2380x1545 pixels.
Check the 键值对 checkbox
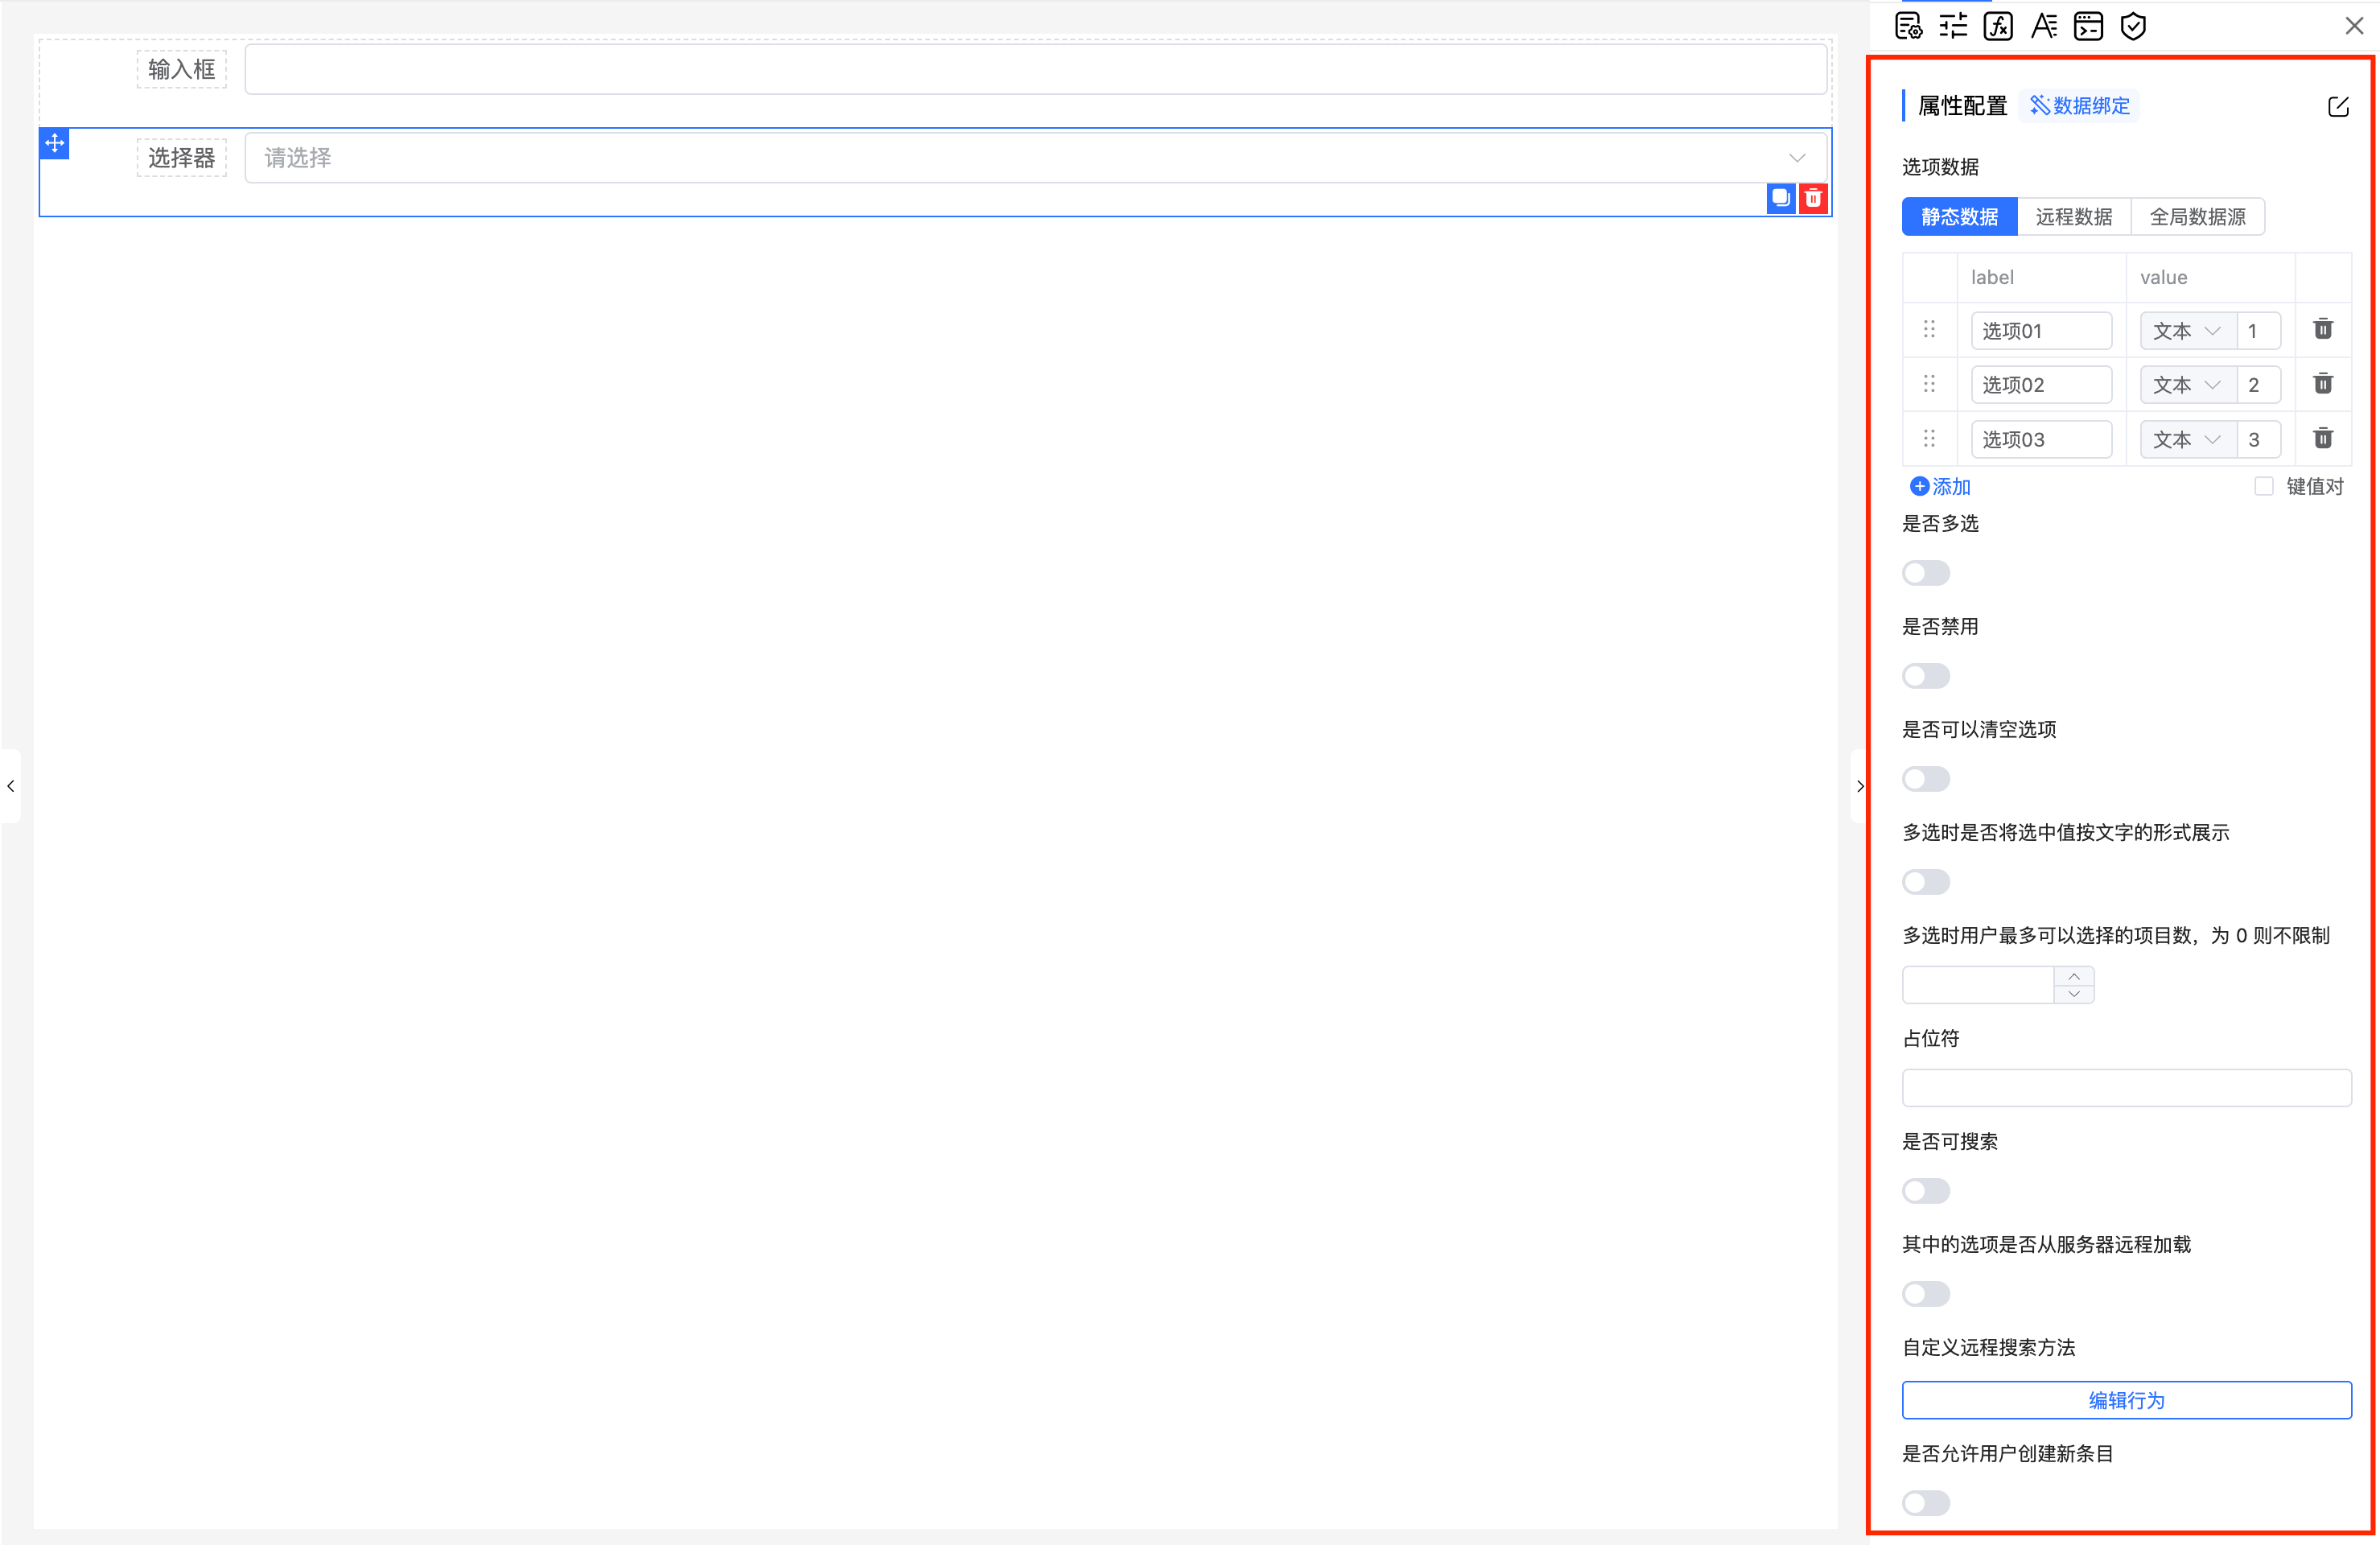2264,486
